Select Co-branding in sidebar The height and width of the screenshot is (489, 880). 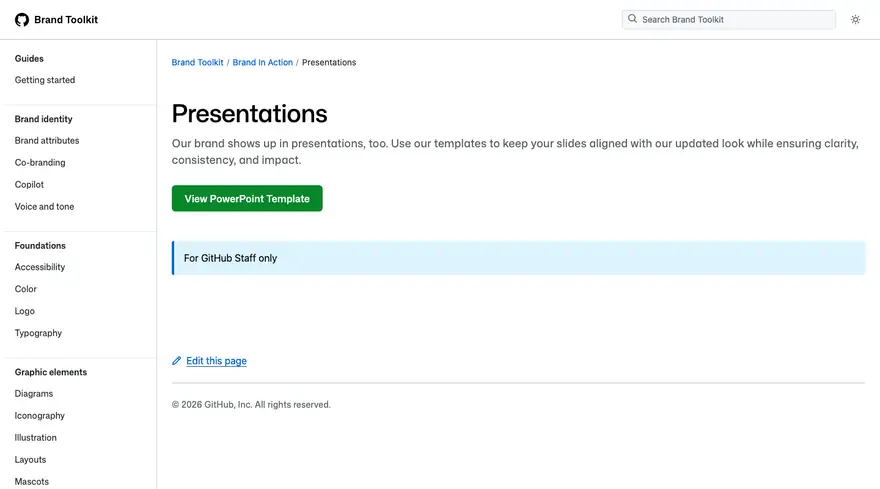(40, 162)
